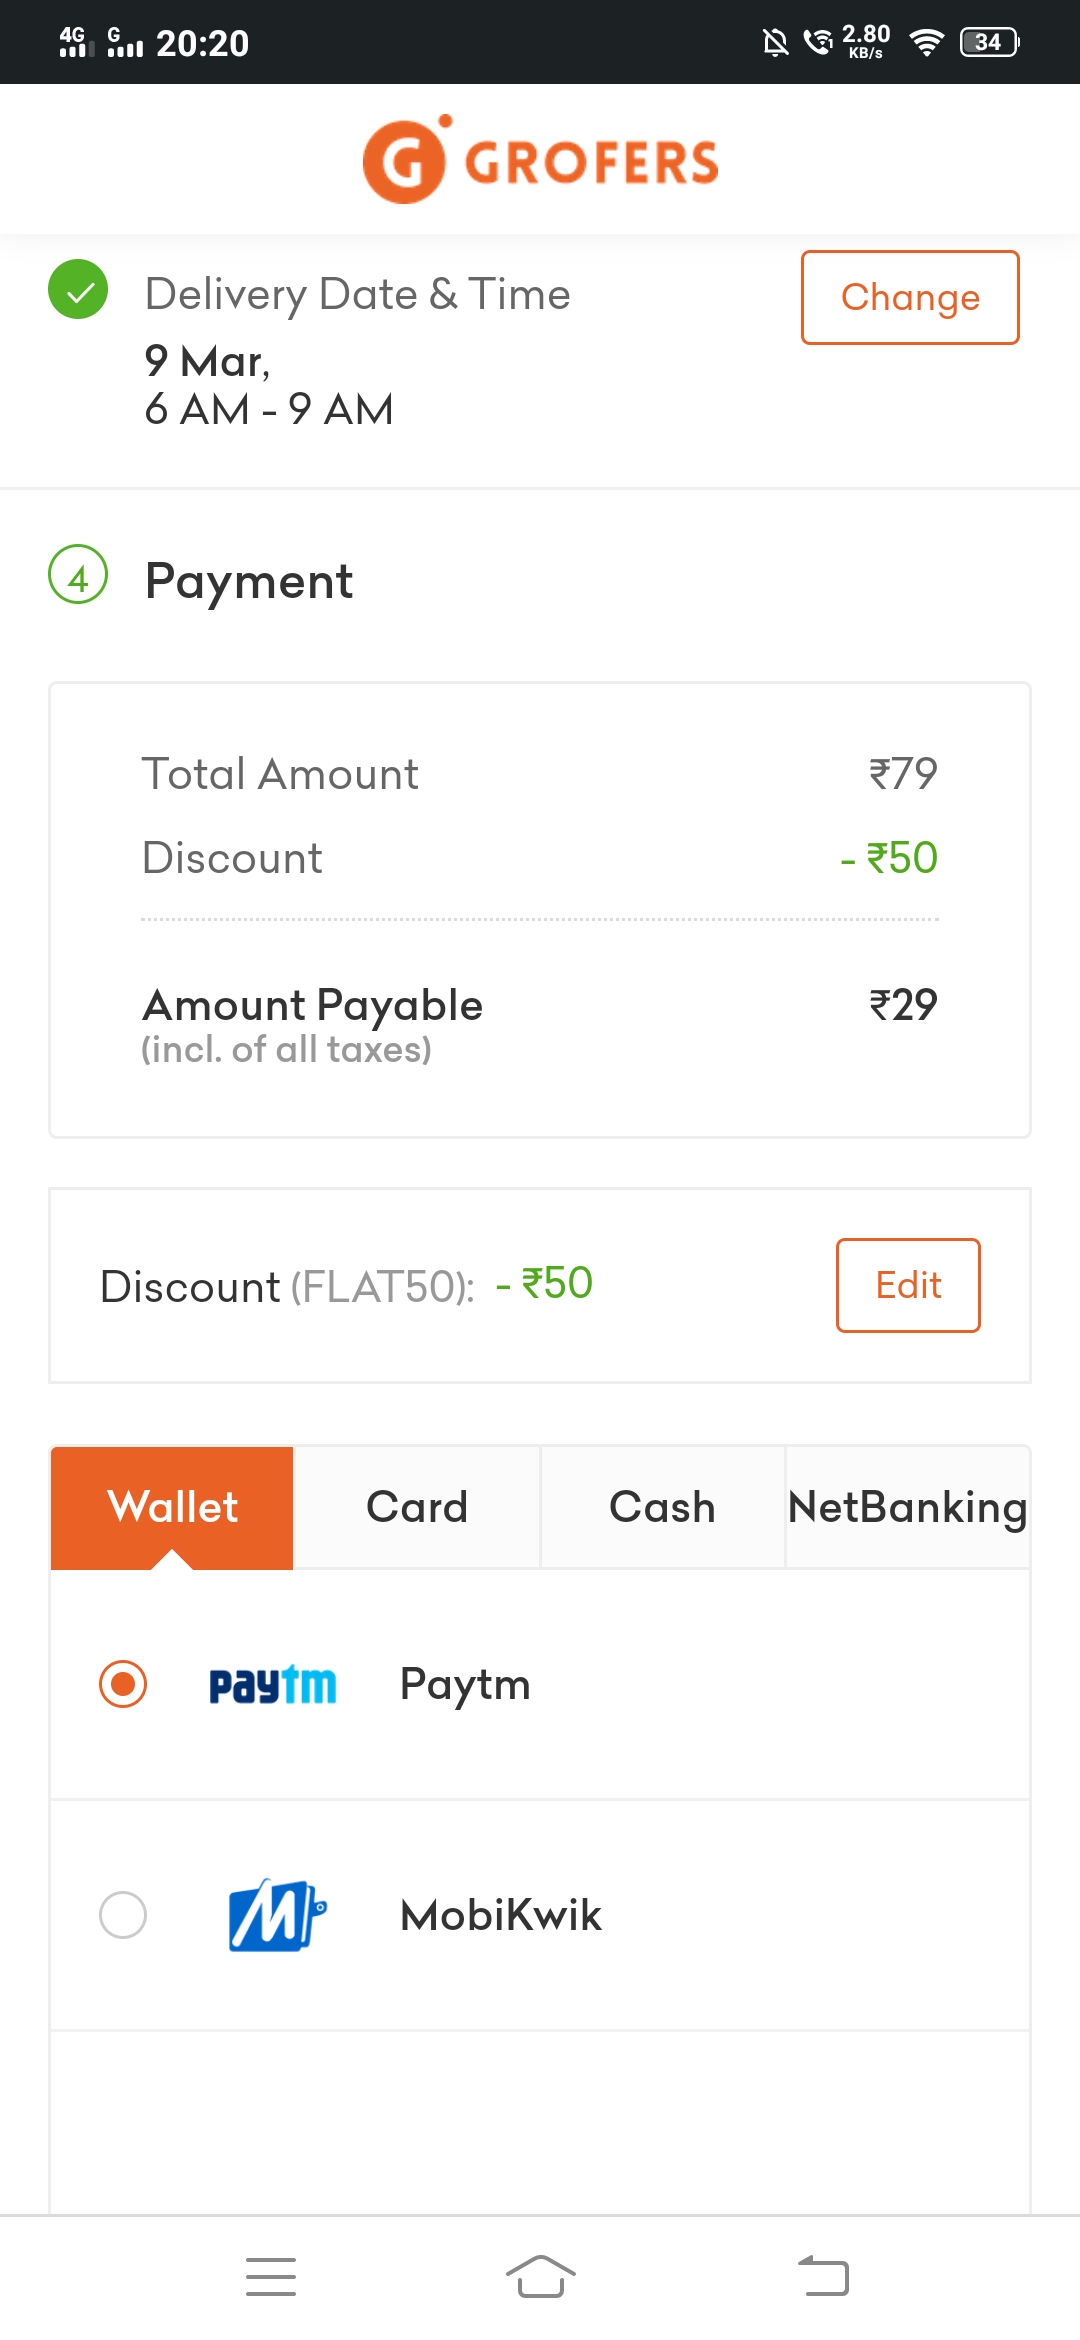The image size is (1080, 2340).
Task: Tap the Android back navigation icon
Action: (x=823, y=2277)
